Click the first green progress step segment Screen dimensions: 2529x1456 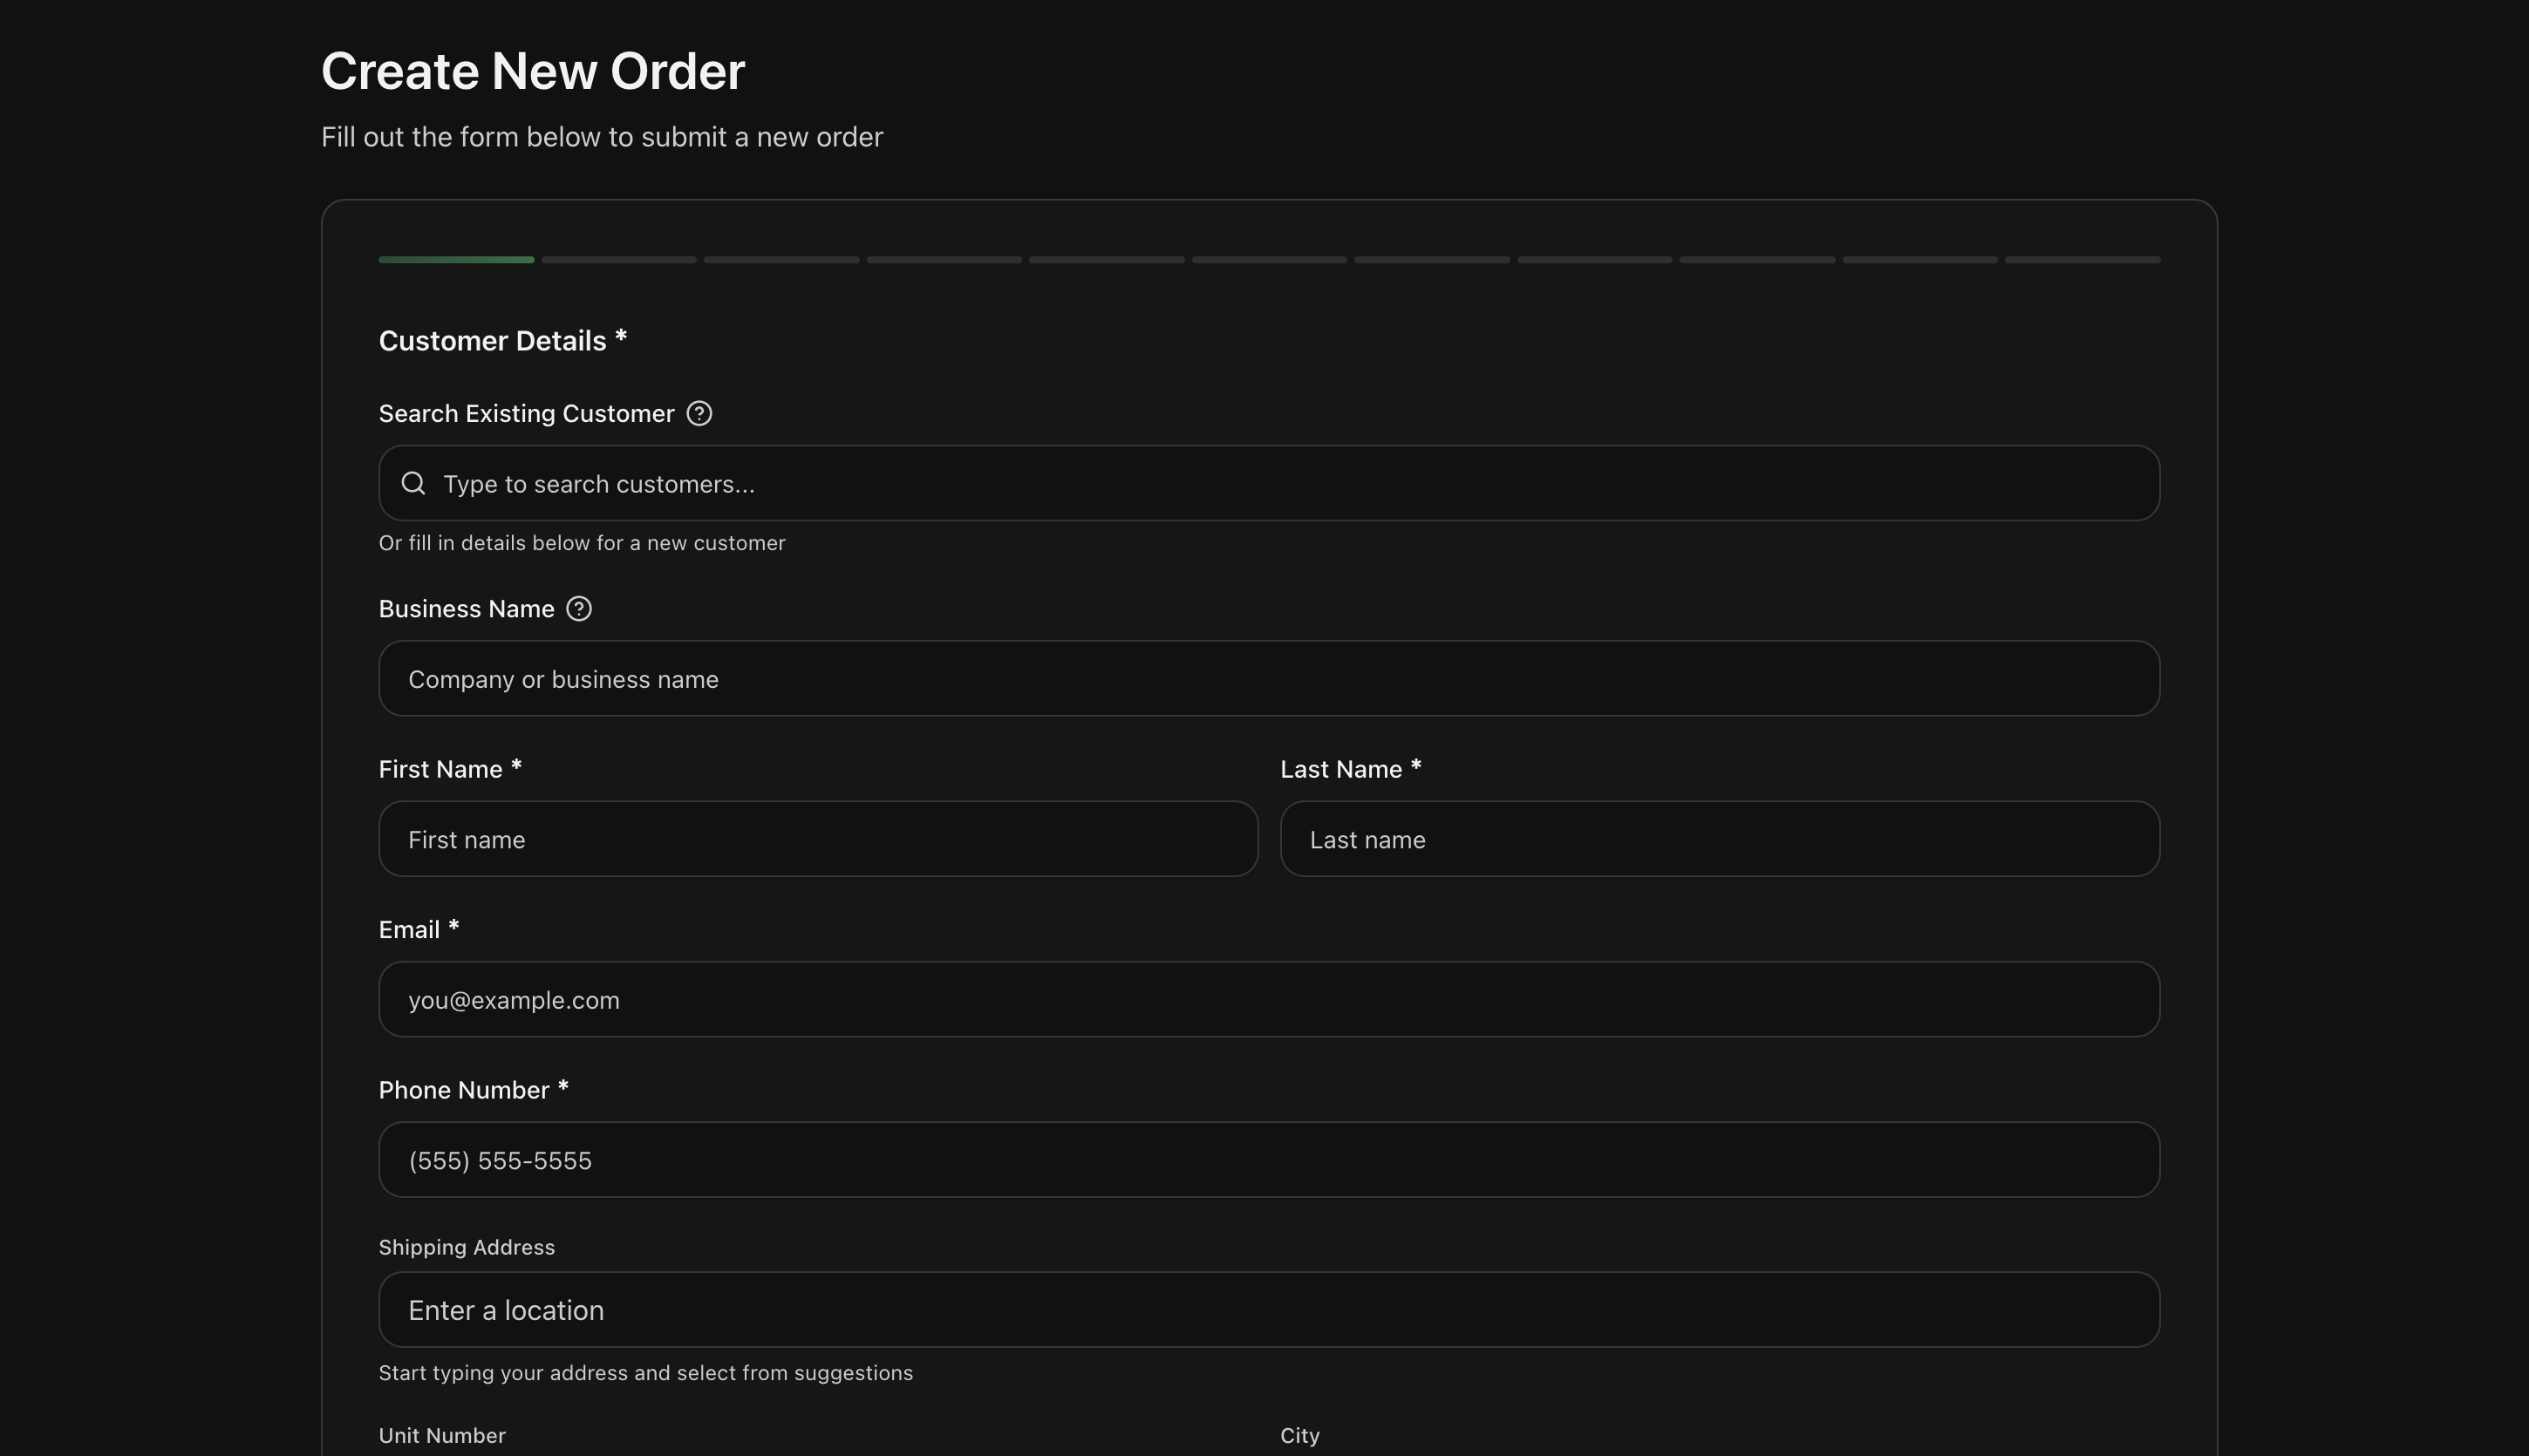point(456,260)
